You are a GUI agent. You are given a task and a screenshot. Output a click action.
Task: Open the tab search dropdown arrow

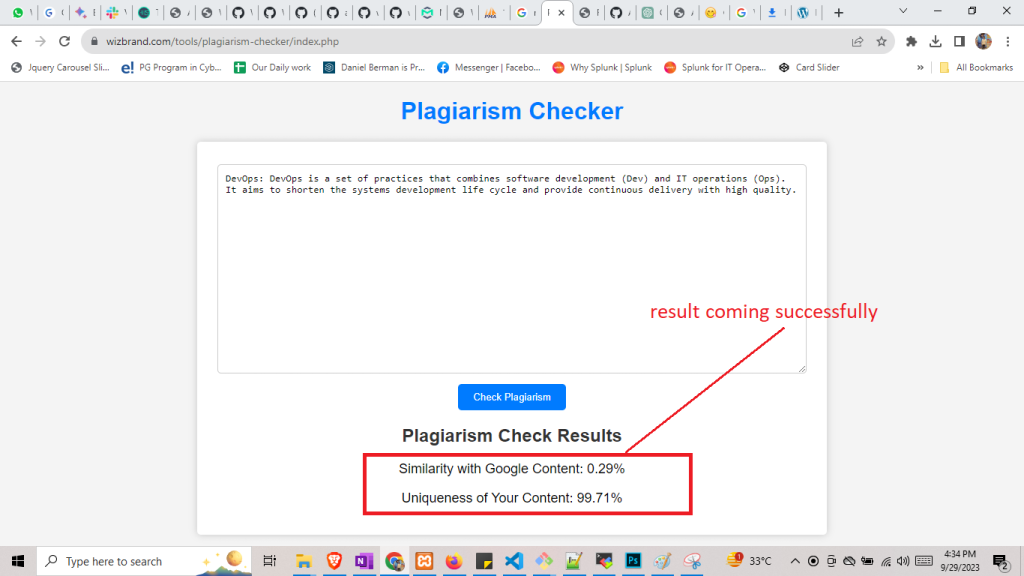[x=904, y=12]
